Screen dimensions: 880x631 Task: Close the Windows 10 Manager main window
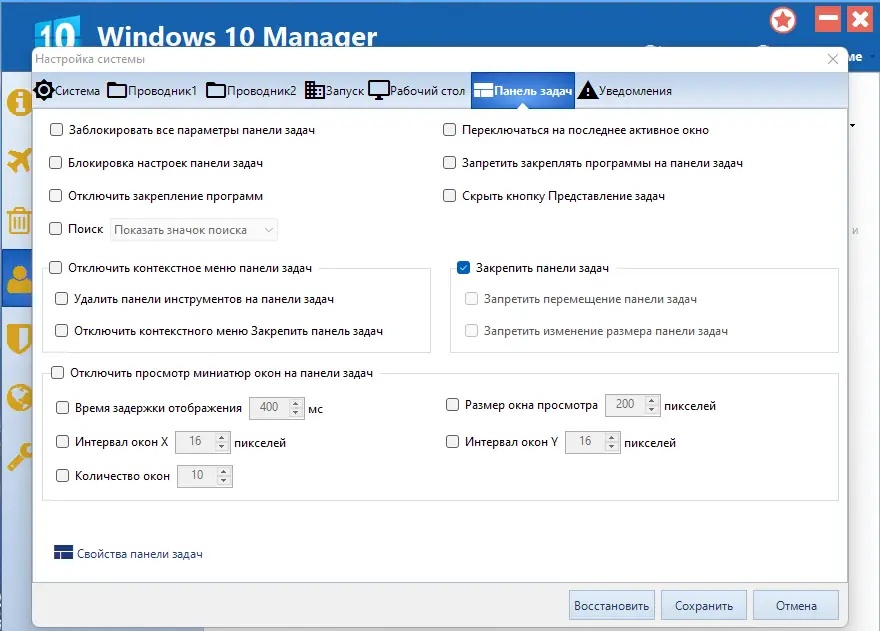point(860,20)
